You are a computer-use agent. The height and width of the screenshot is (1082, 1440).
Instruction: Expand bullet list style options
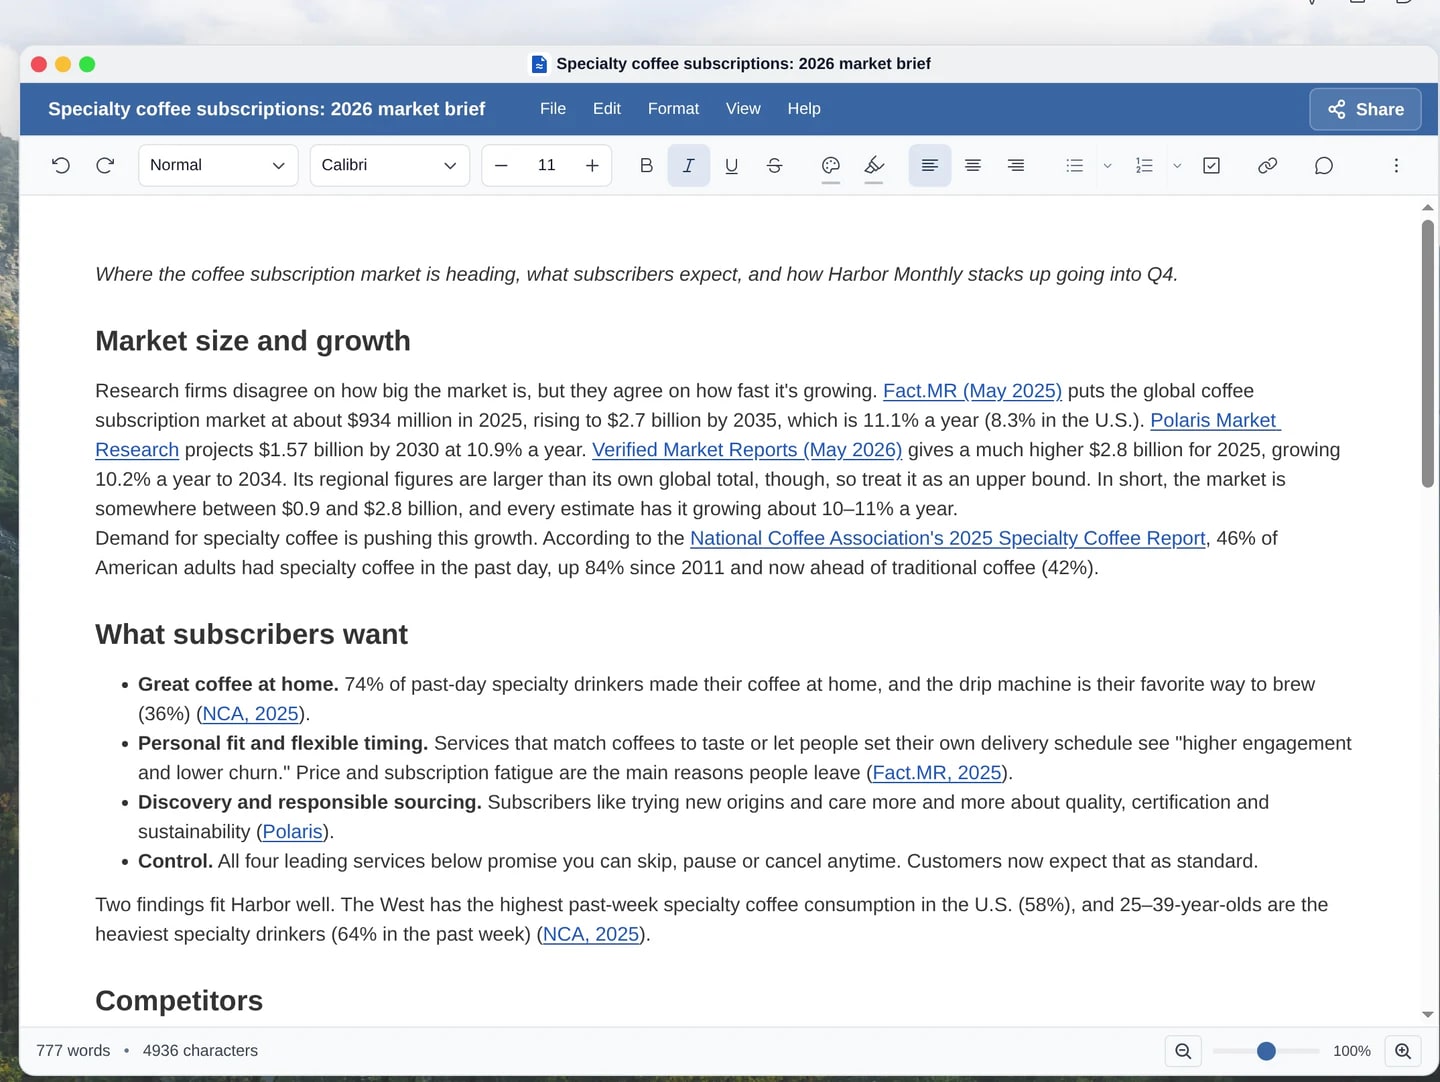[1107, 165]
